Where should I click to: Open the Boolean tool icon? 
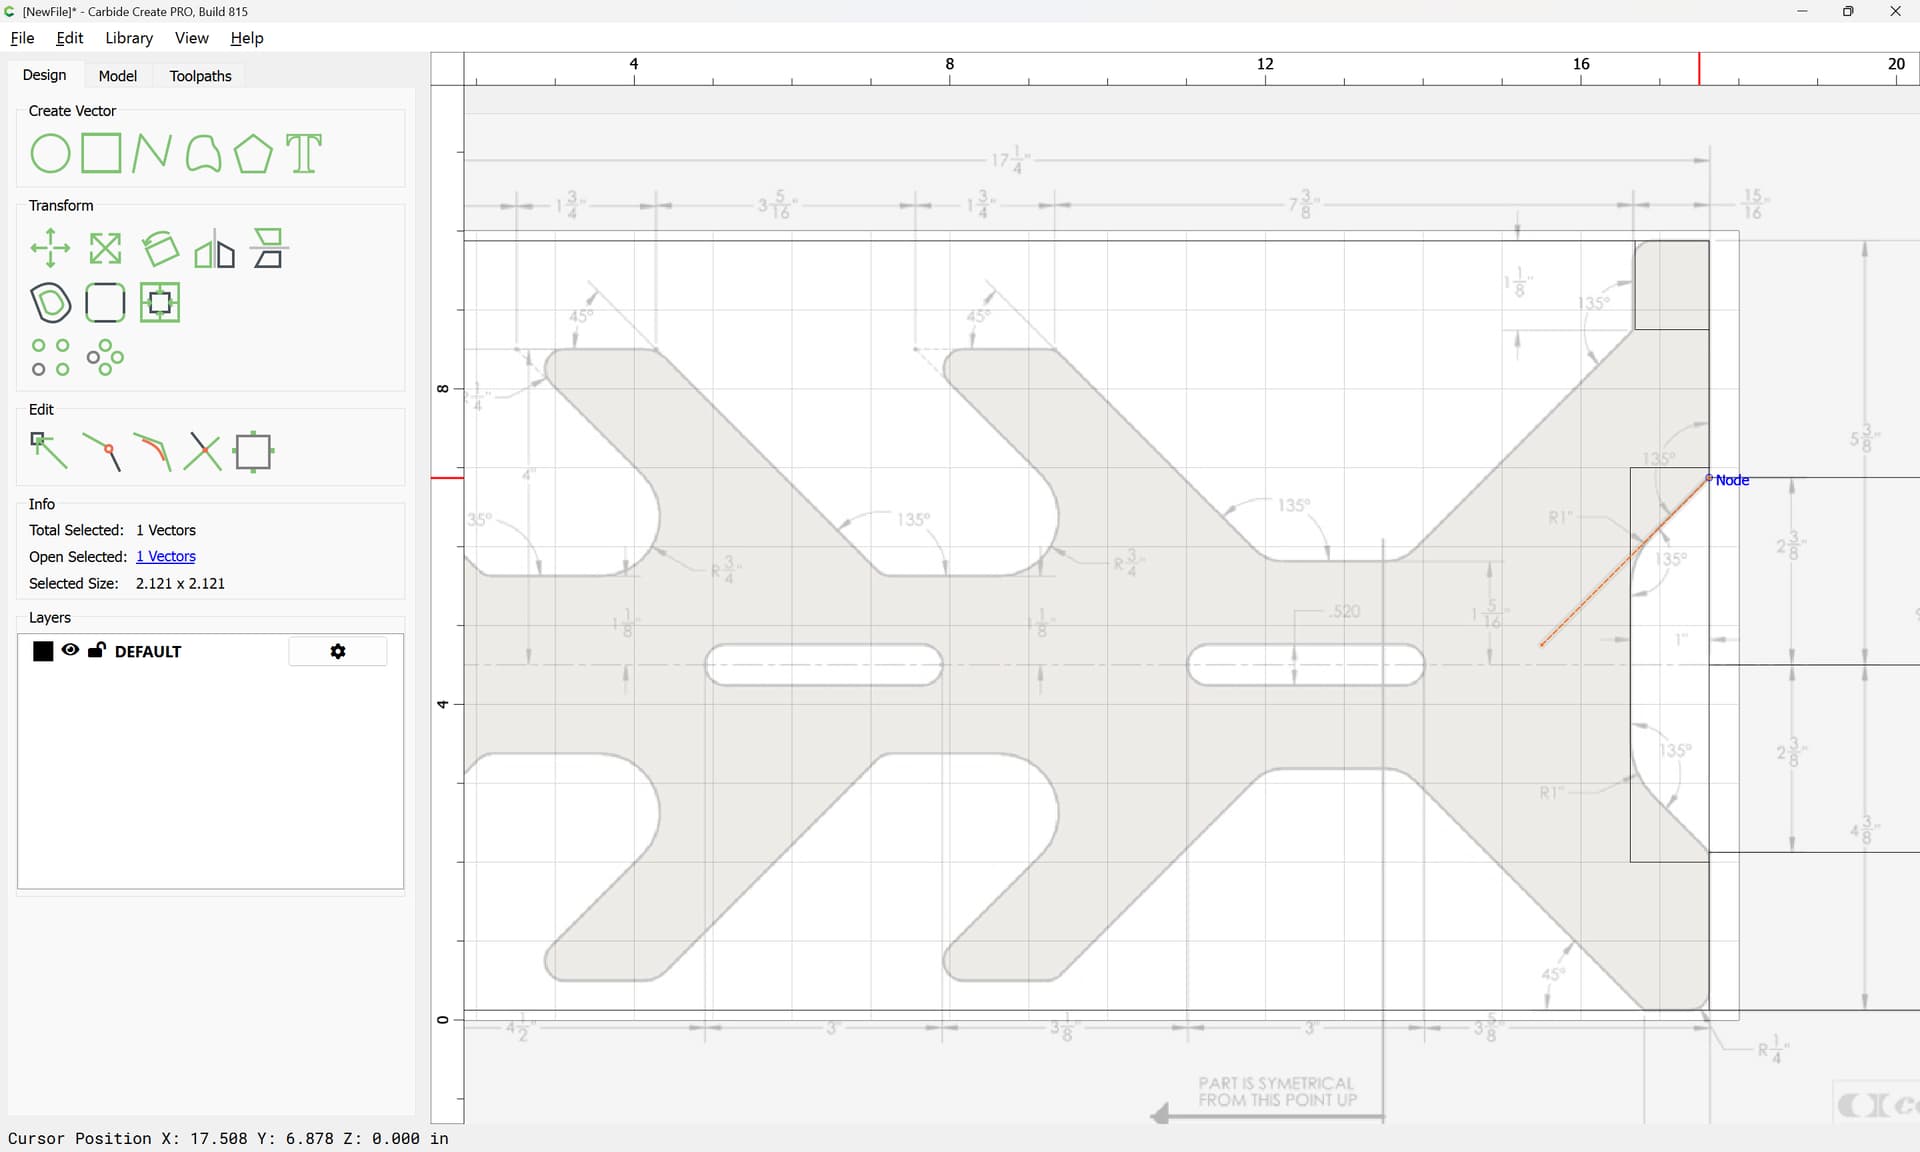160,303
